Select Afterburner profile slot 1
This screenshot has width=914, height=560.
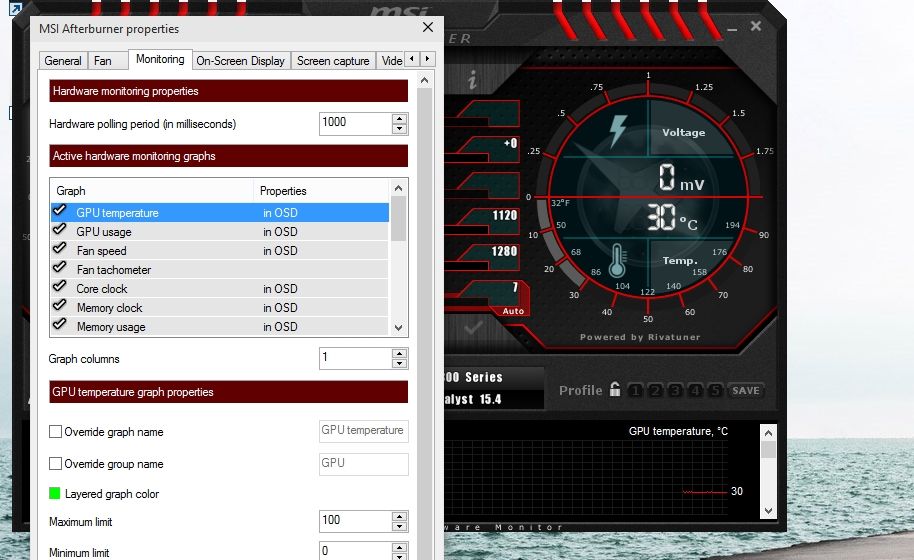pyautogui.click(x=636, y=390)
